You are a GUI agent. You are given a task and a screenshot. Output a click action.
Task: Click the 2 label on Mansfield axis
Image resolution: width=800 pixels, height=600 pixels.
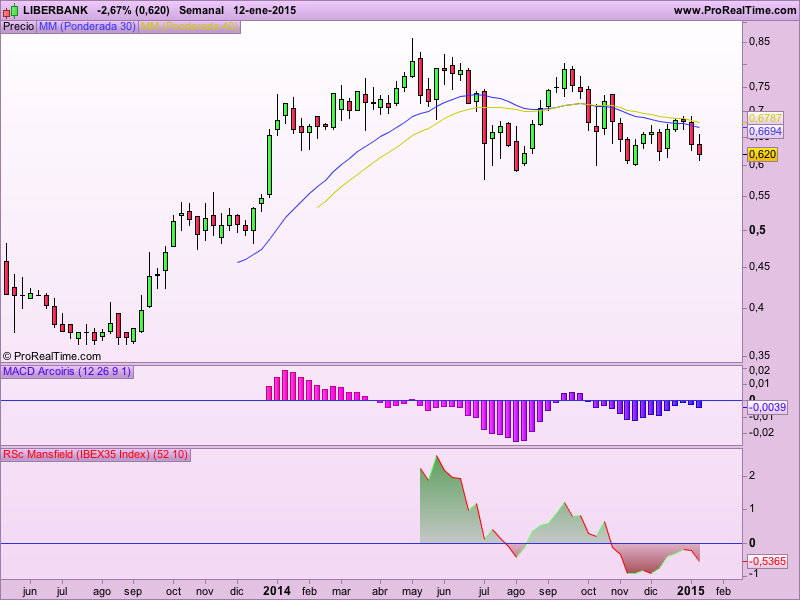752,476
